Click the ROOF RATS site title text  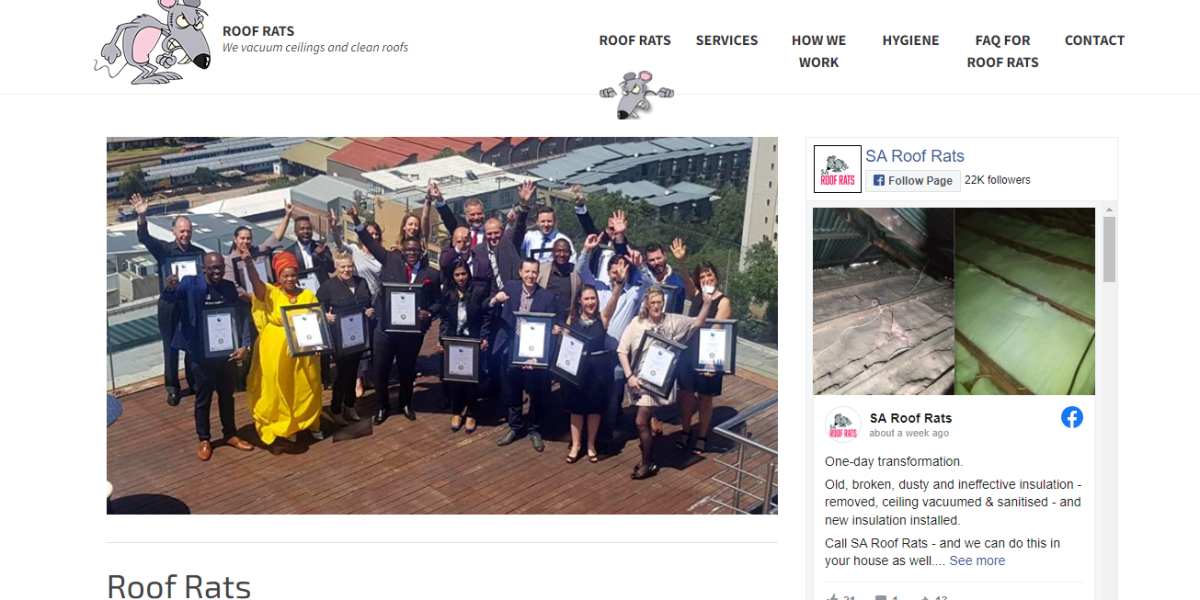pos(258,31)
